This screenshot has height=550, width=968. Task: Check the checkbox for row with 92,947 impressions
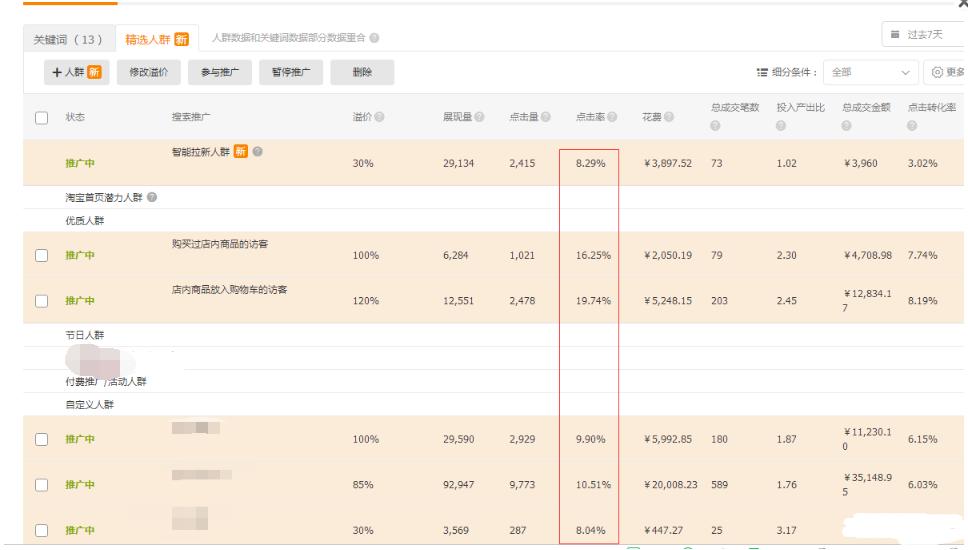tap(41, 485)
